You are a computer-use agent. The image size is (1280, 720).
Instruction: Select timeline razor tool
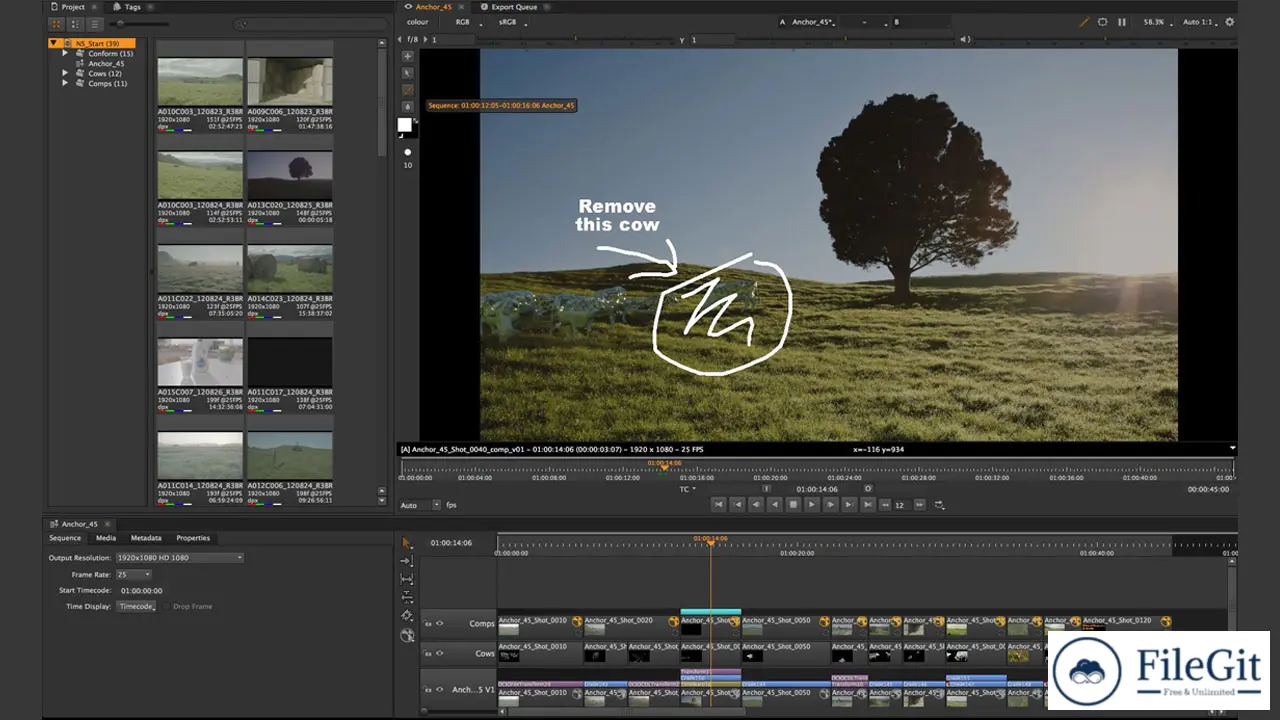[x=407, y=616]
